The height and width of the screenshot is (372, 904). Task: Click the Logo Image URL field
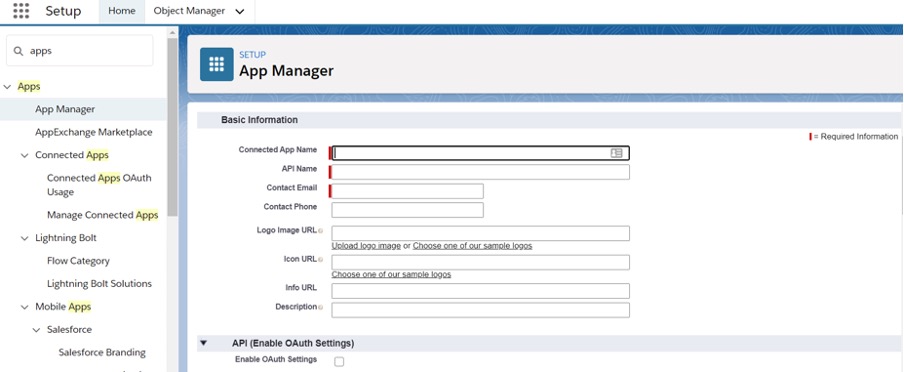point(481,233)
